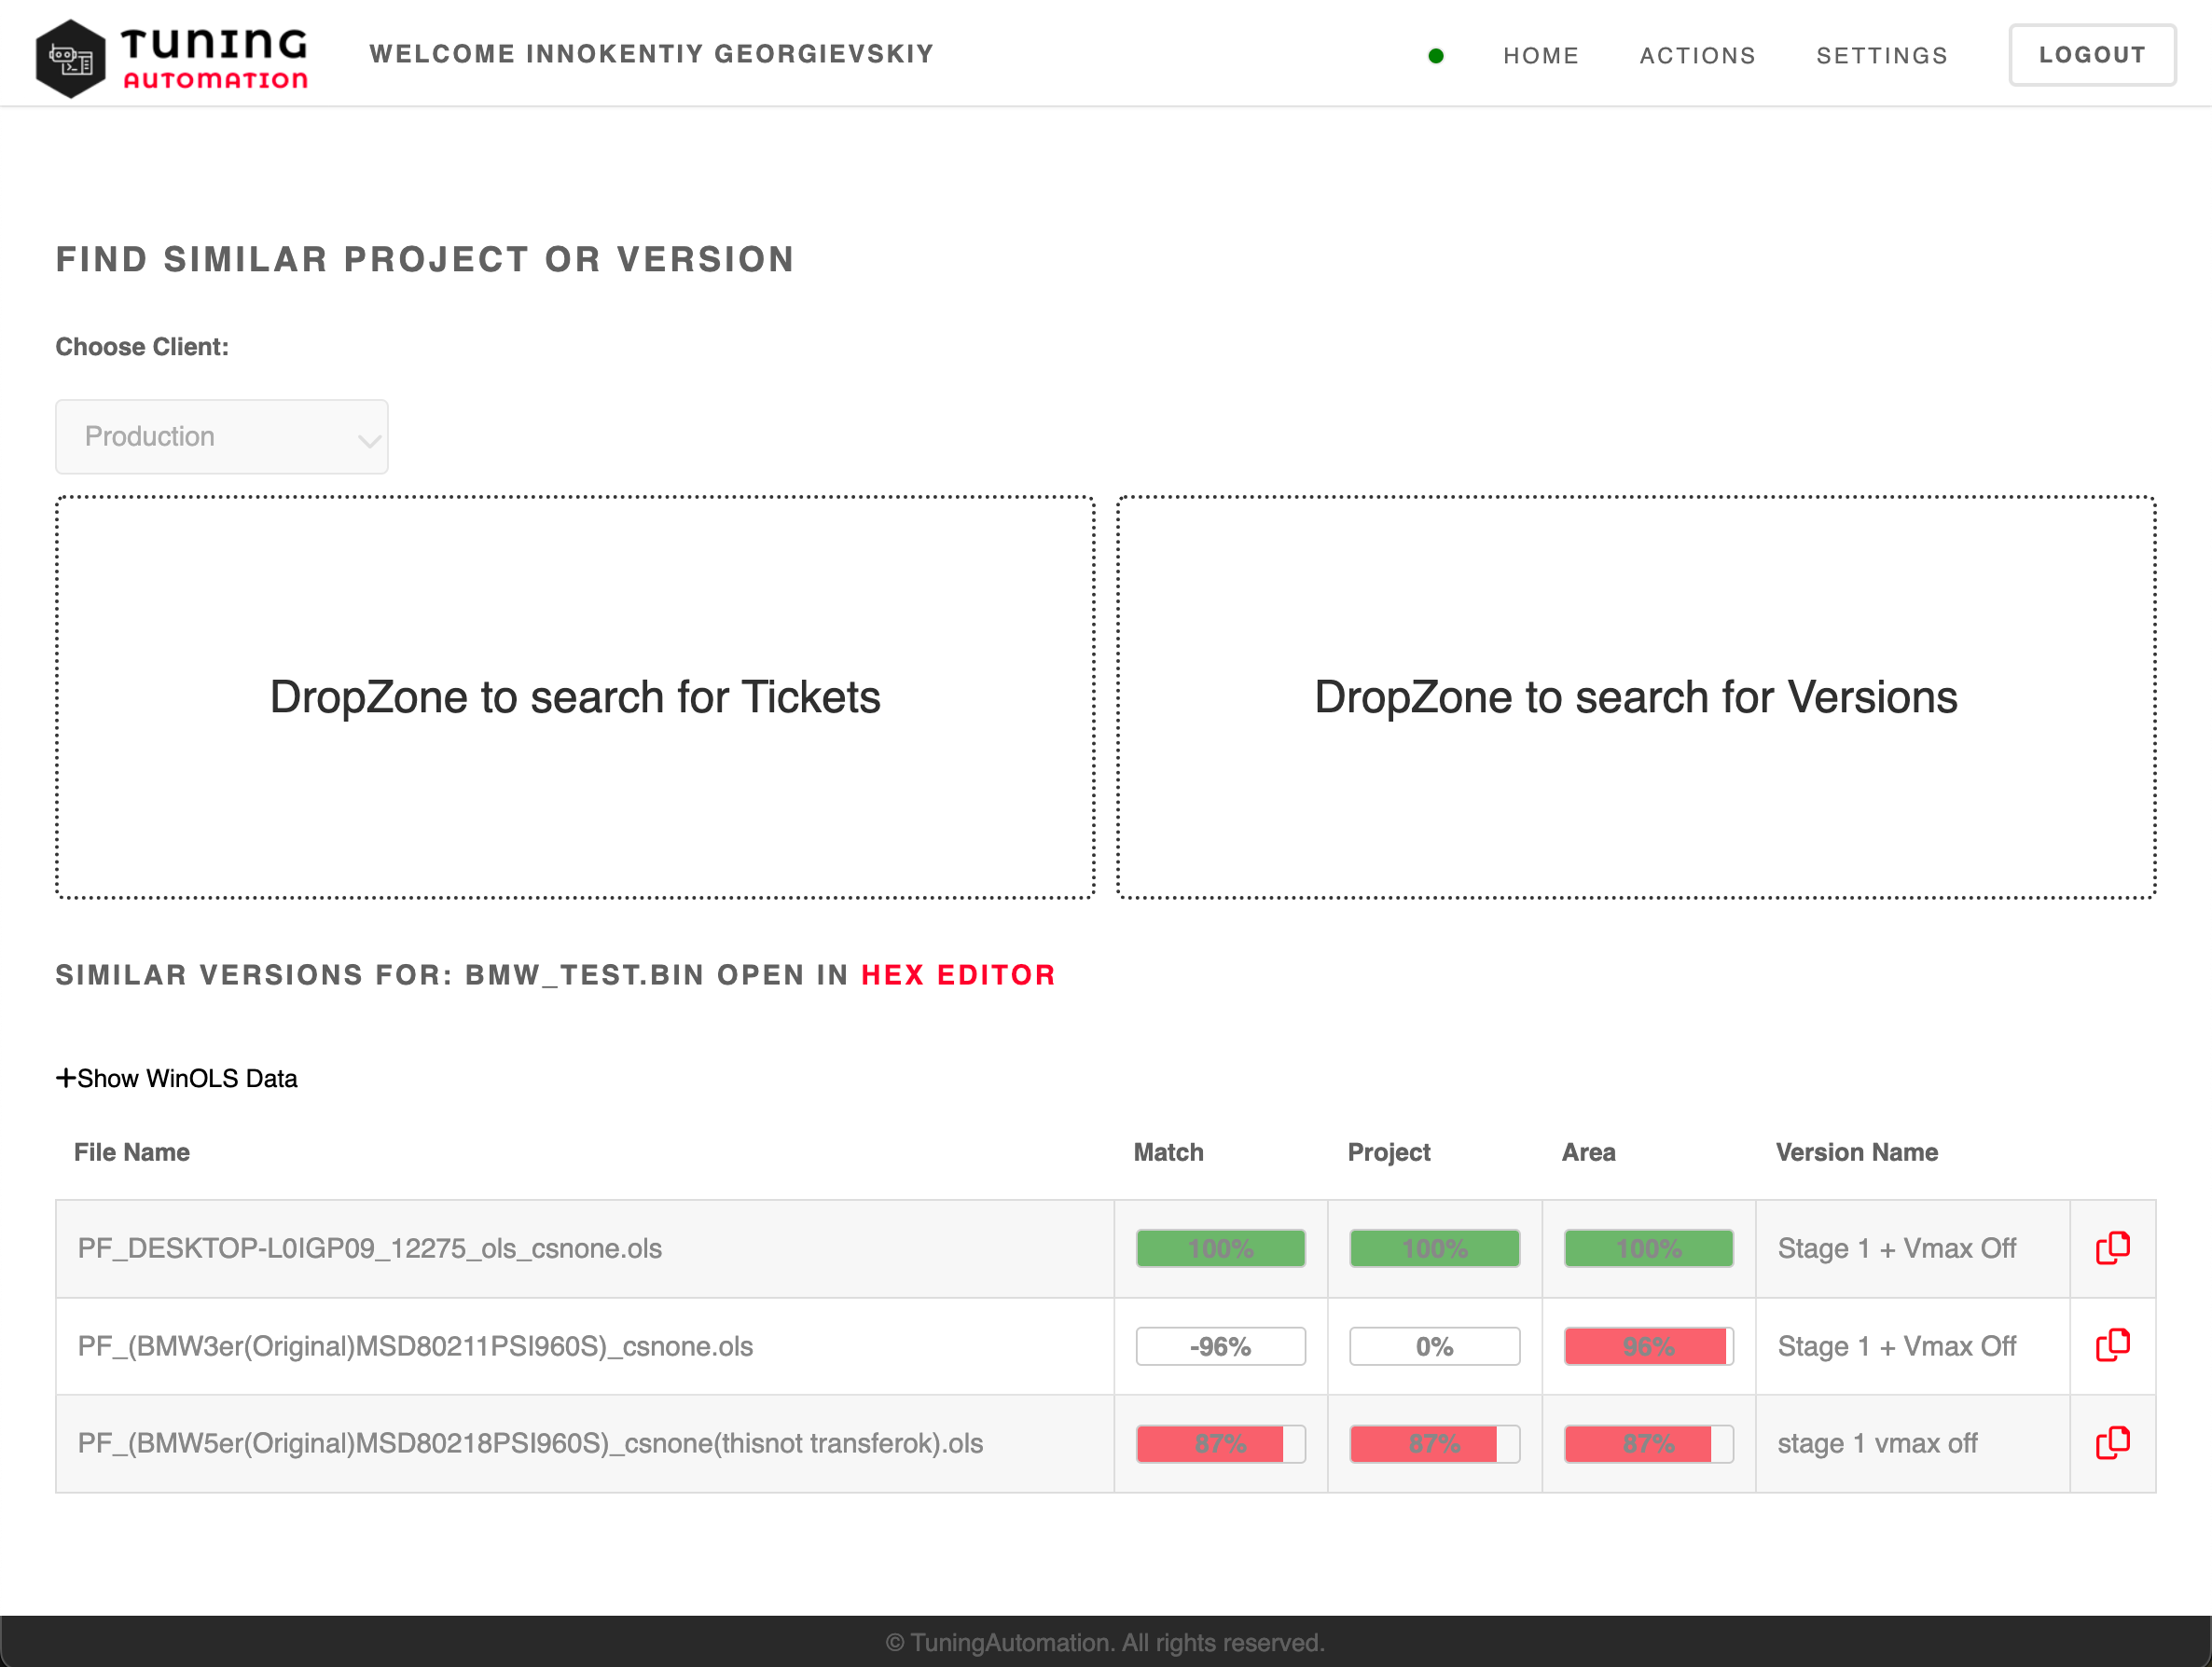This screenshot has width=2212, height=1667.
Task: Click the Project column header
Action: [x=1388, y=1152]
